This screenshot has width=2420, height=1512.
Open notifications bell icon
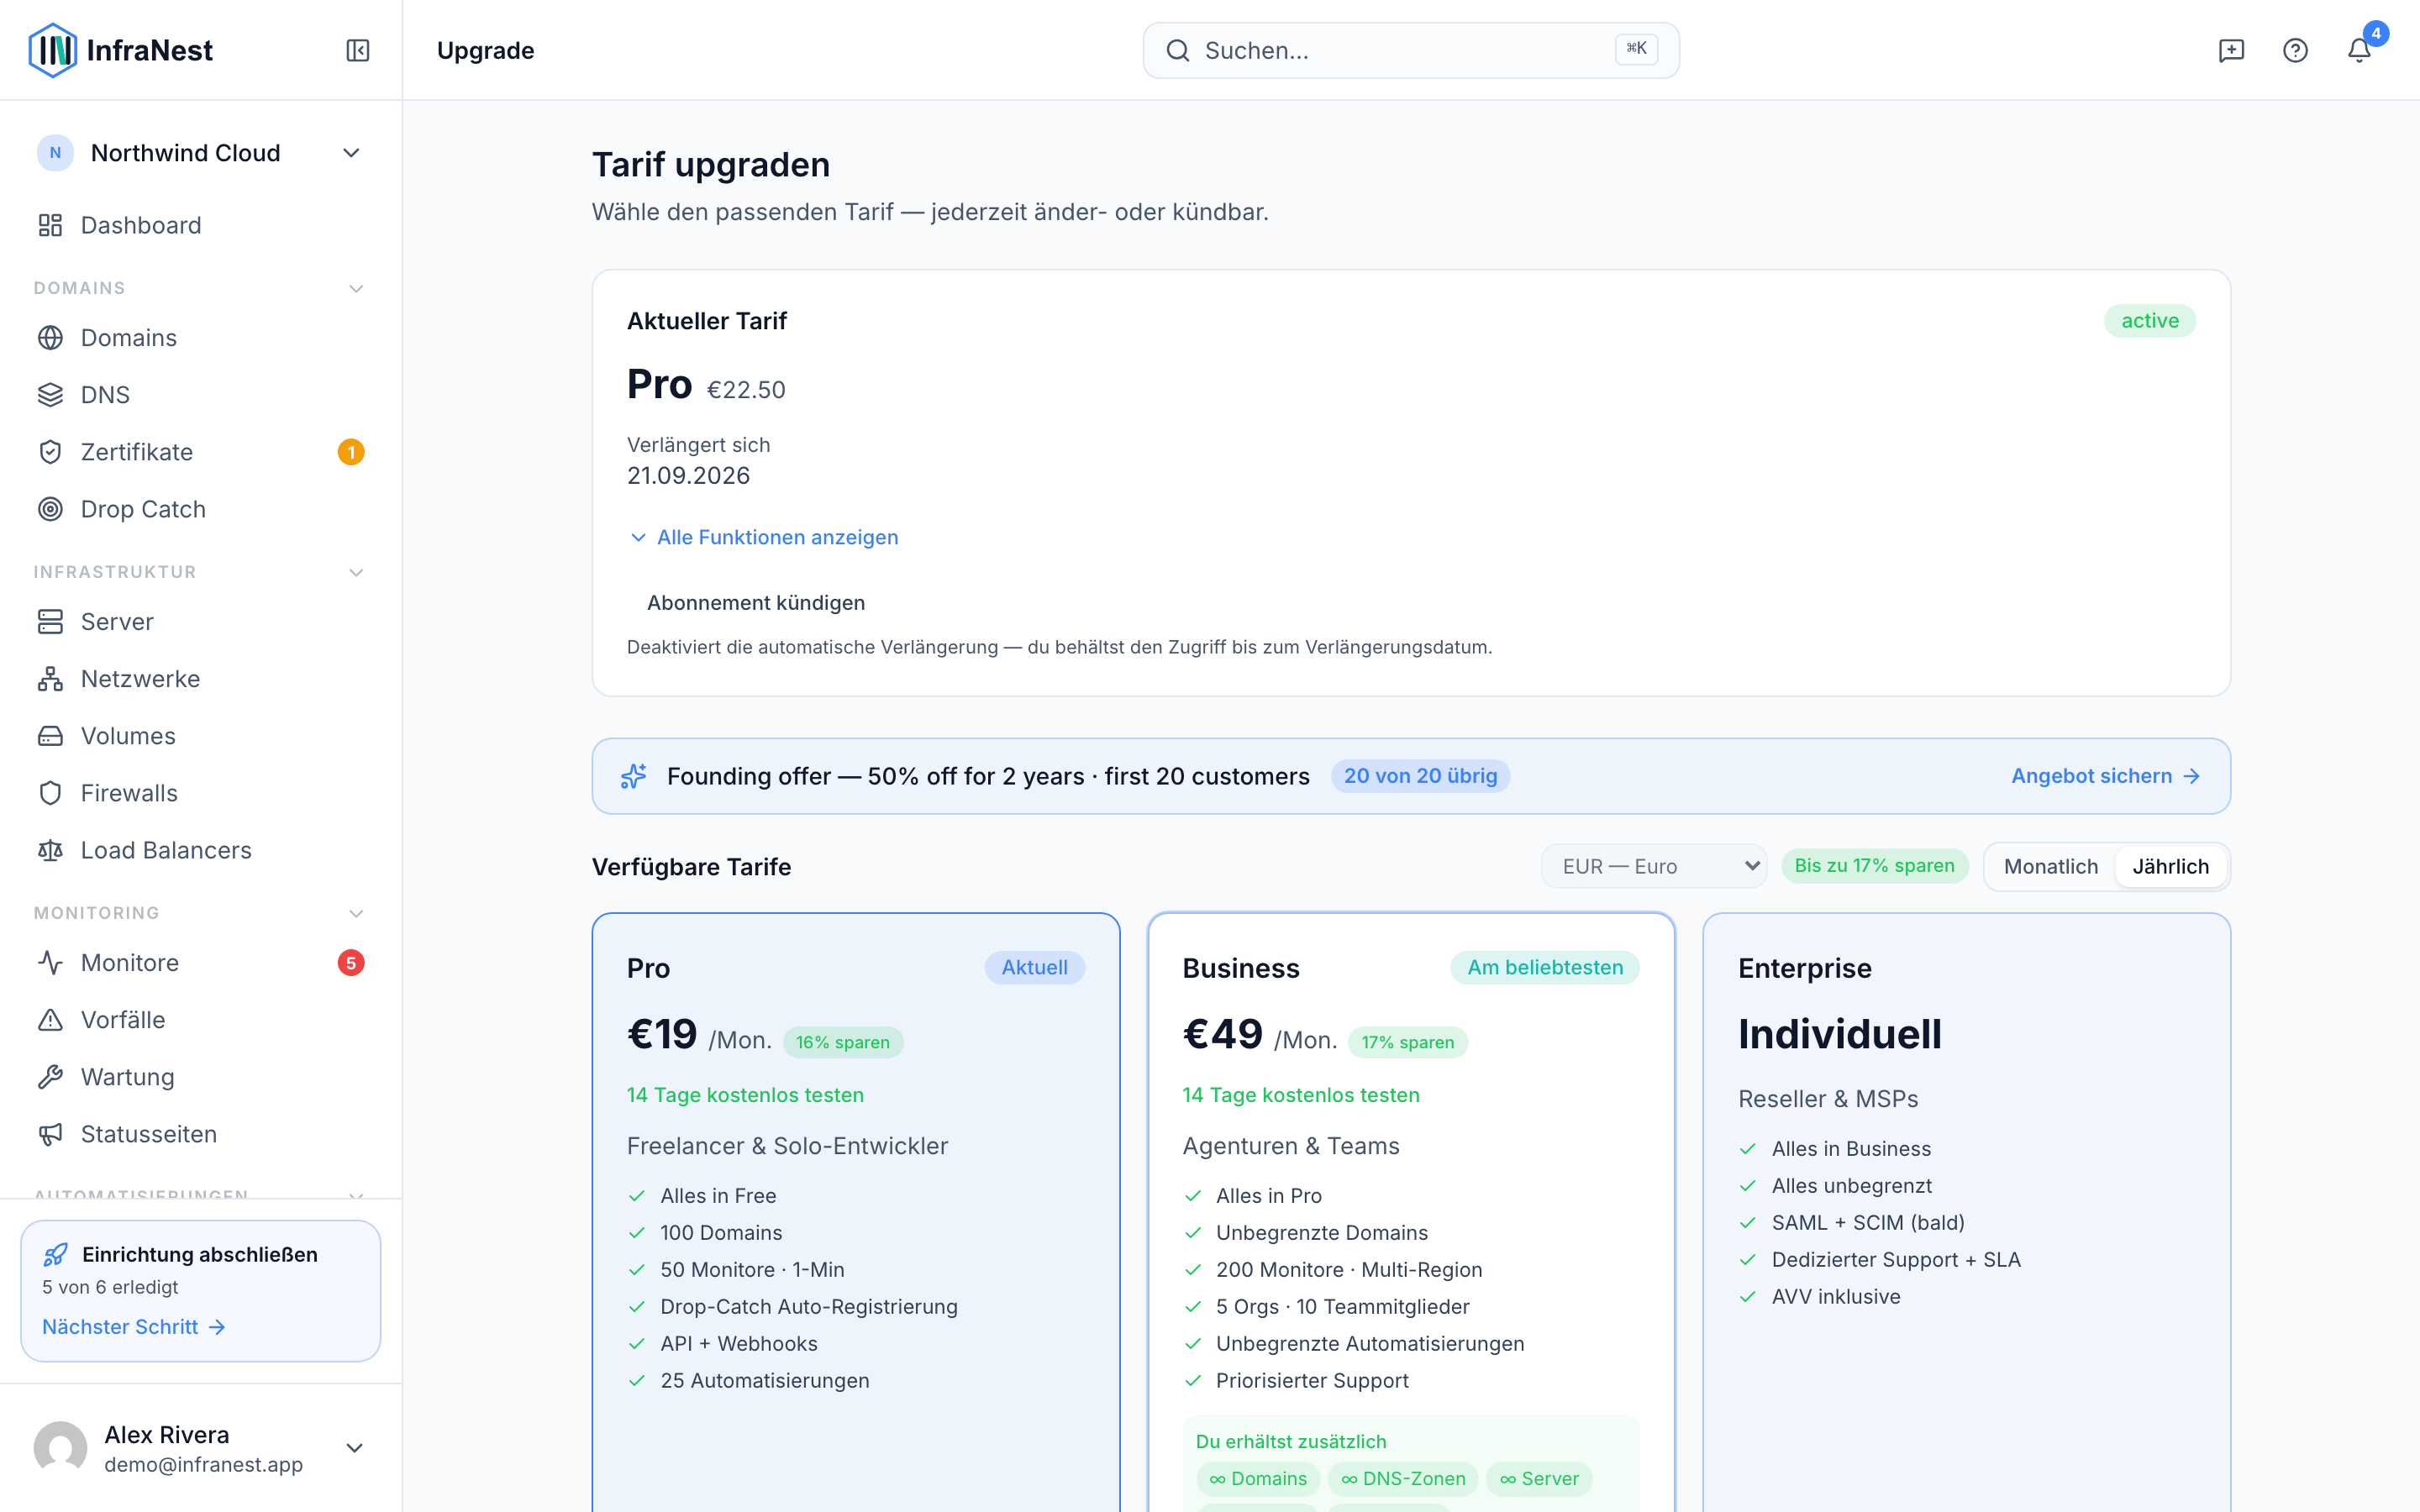pos(2359,50)
